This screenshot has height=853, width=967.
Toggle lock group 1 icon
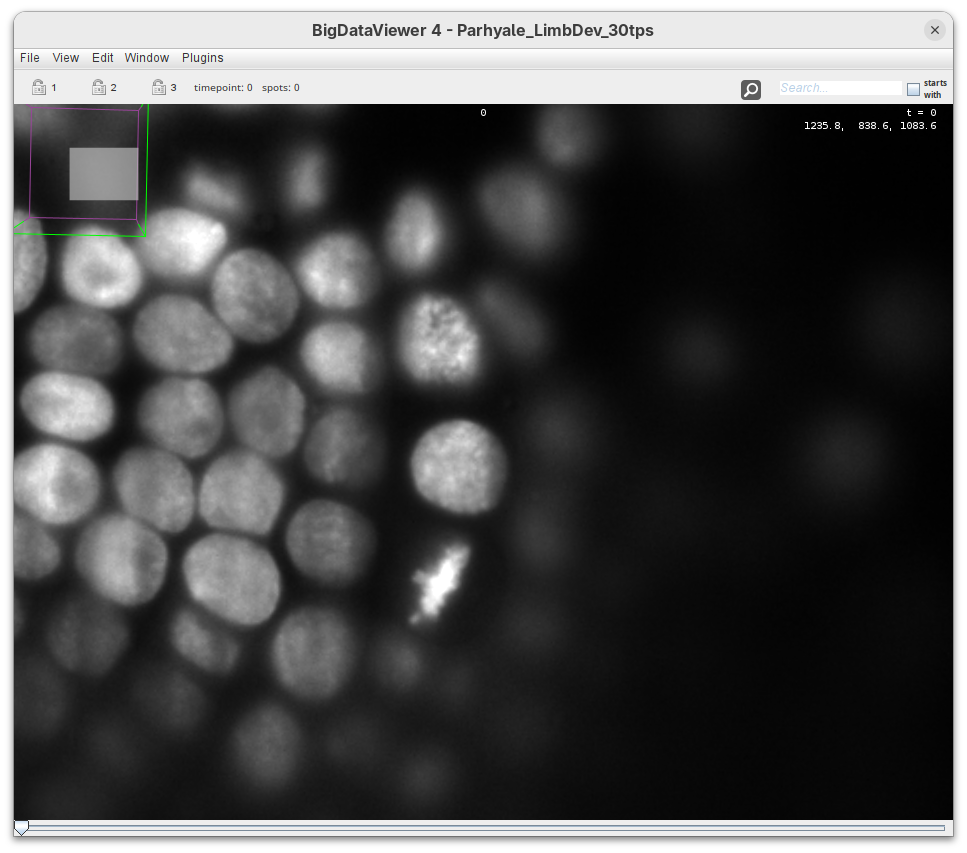tap(38, 87)
